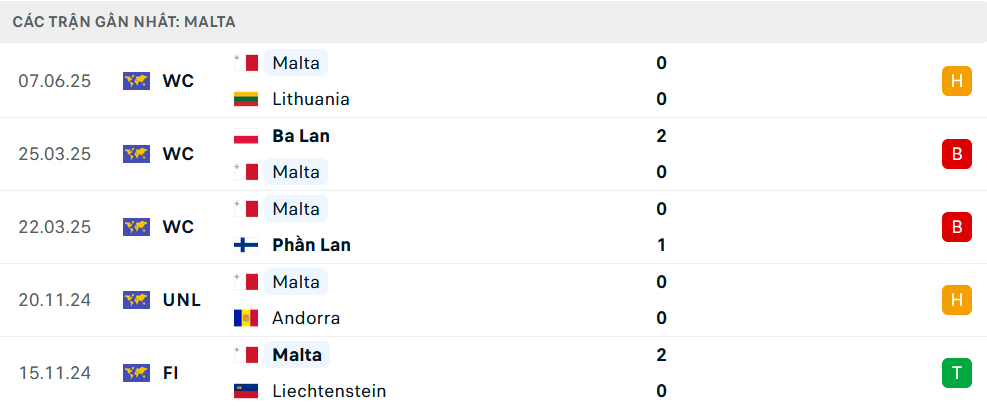Click the world map icon beside FI
This screenshot has height=407, width=987.
137,373
